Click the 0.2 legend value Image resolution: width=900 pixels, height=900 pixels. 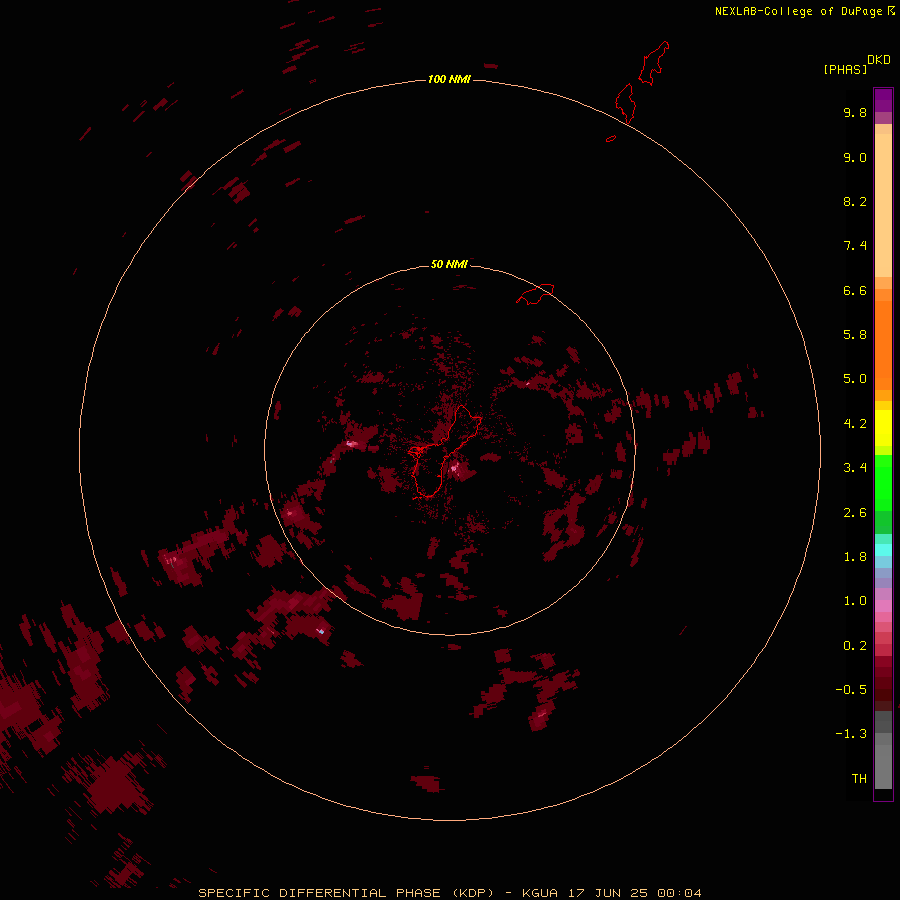(855, 646)
